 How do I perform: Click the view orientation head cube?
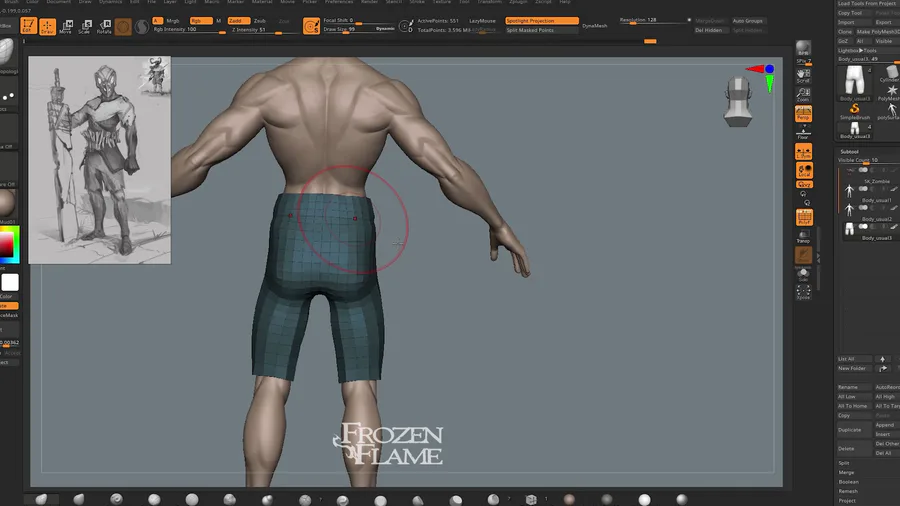click(x=738, y=102)
